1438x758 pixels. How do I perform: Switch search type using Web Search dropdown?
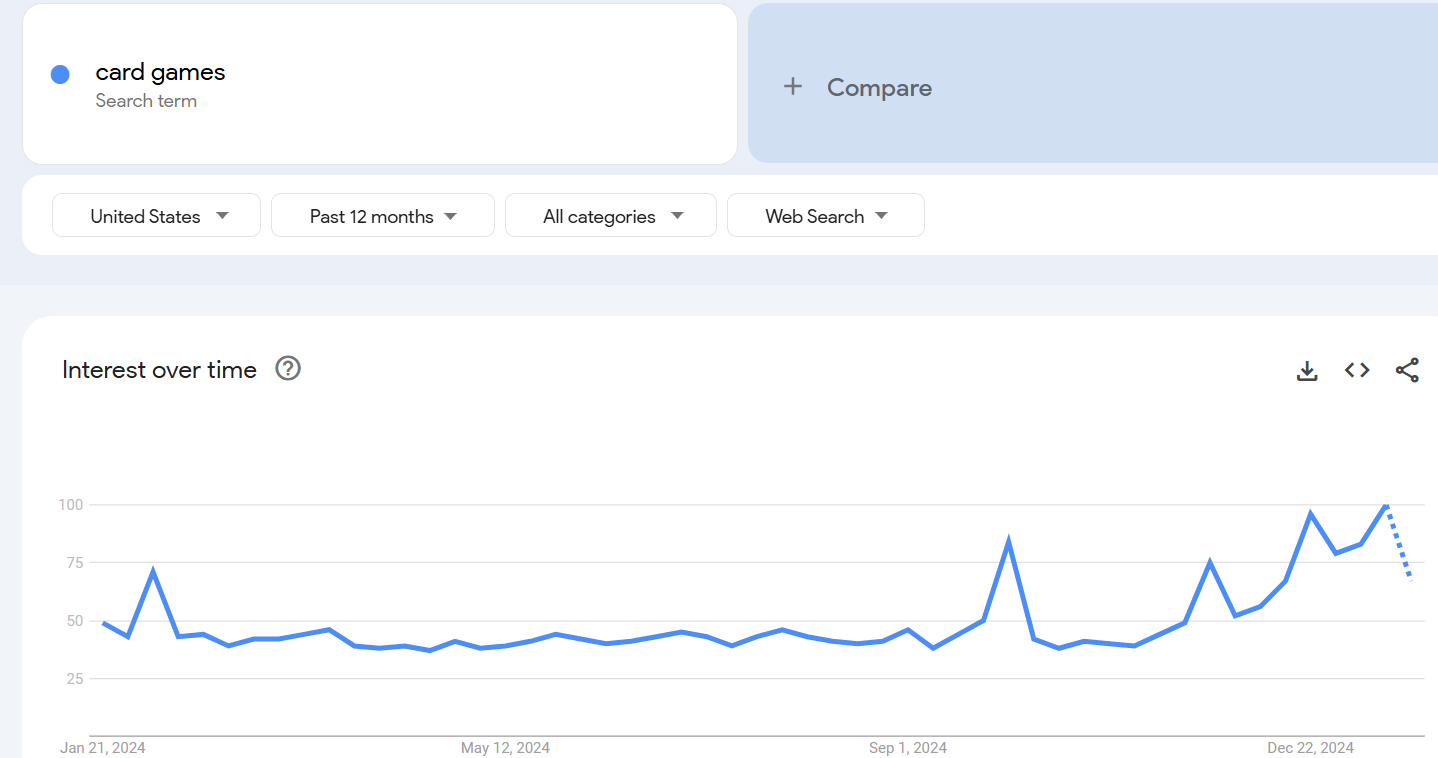click(x=825, y=215)
